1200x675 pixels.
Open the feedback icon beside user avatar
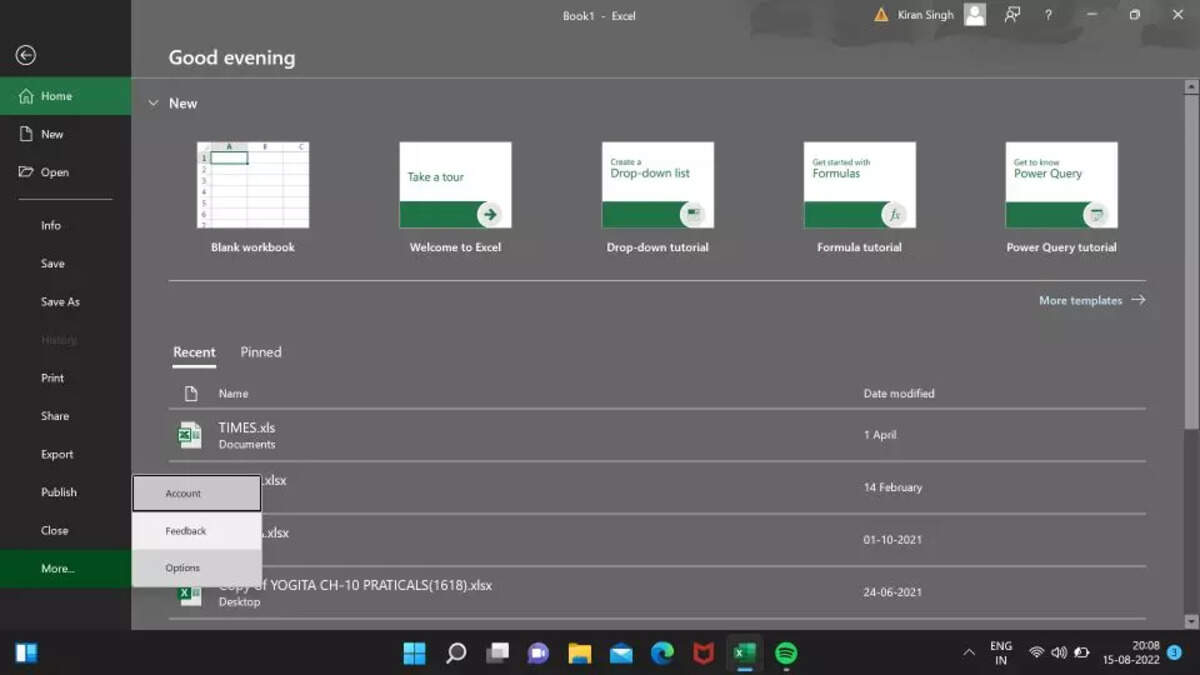click(1012, 15)
